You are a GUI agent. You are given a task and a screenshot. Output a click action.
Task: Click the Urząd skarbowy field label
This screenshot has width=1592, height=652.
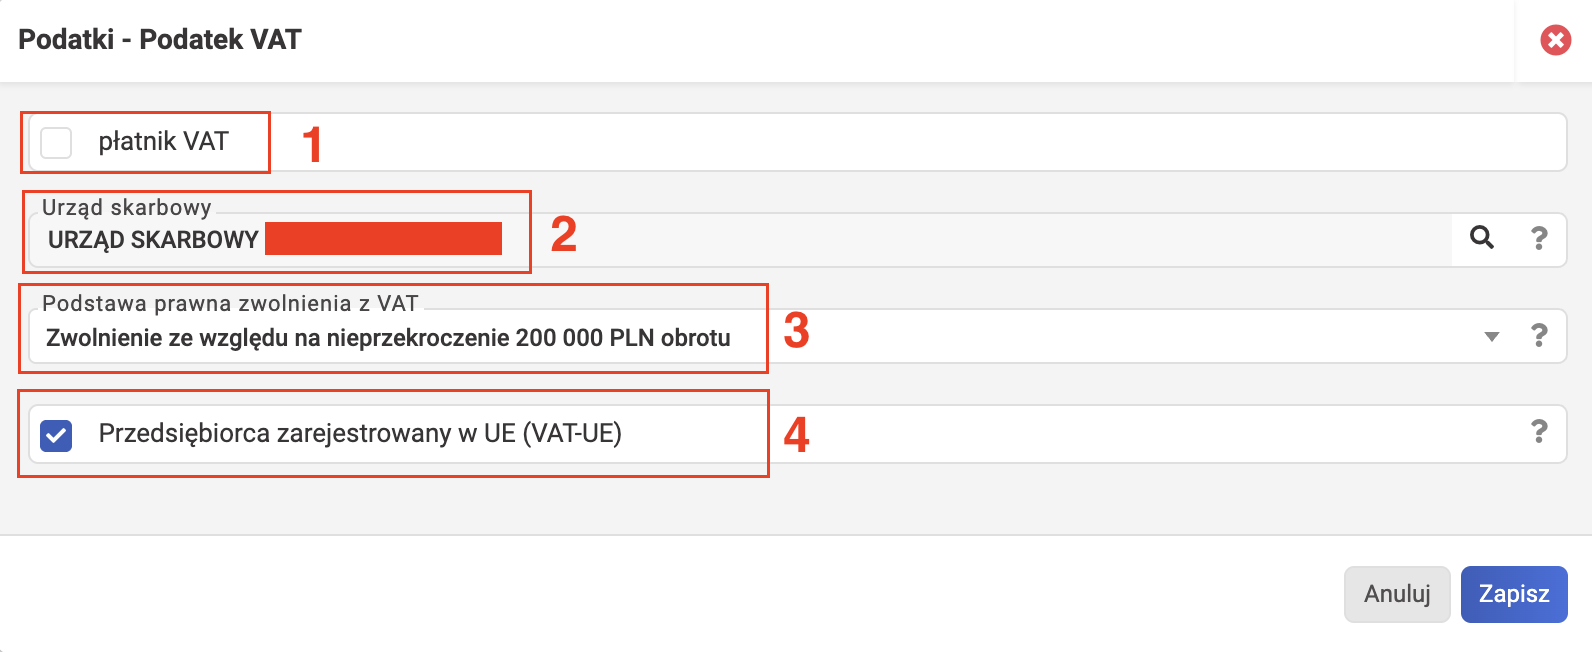click(127, 207)
